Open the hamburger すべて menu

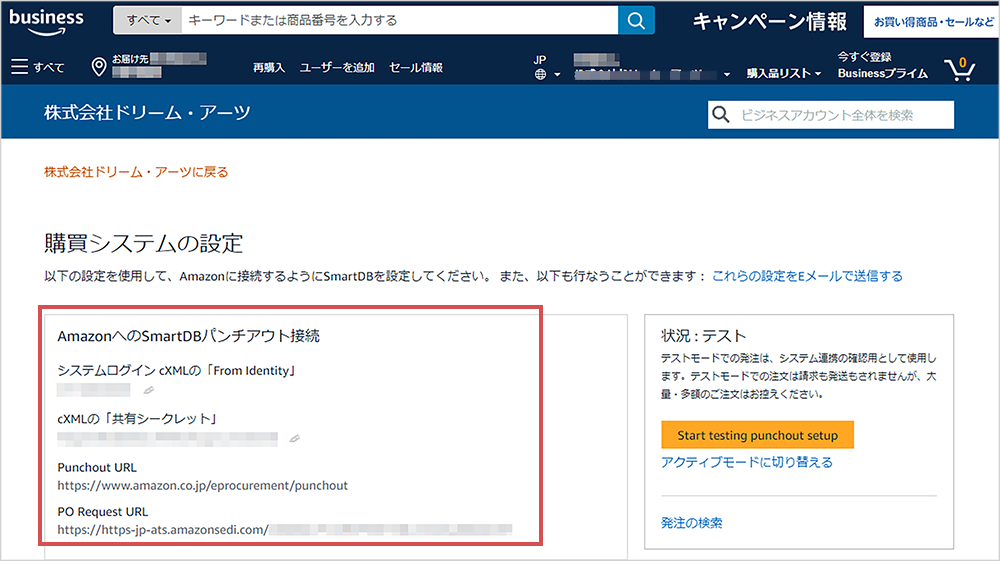(38, 67)
